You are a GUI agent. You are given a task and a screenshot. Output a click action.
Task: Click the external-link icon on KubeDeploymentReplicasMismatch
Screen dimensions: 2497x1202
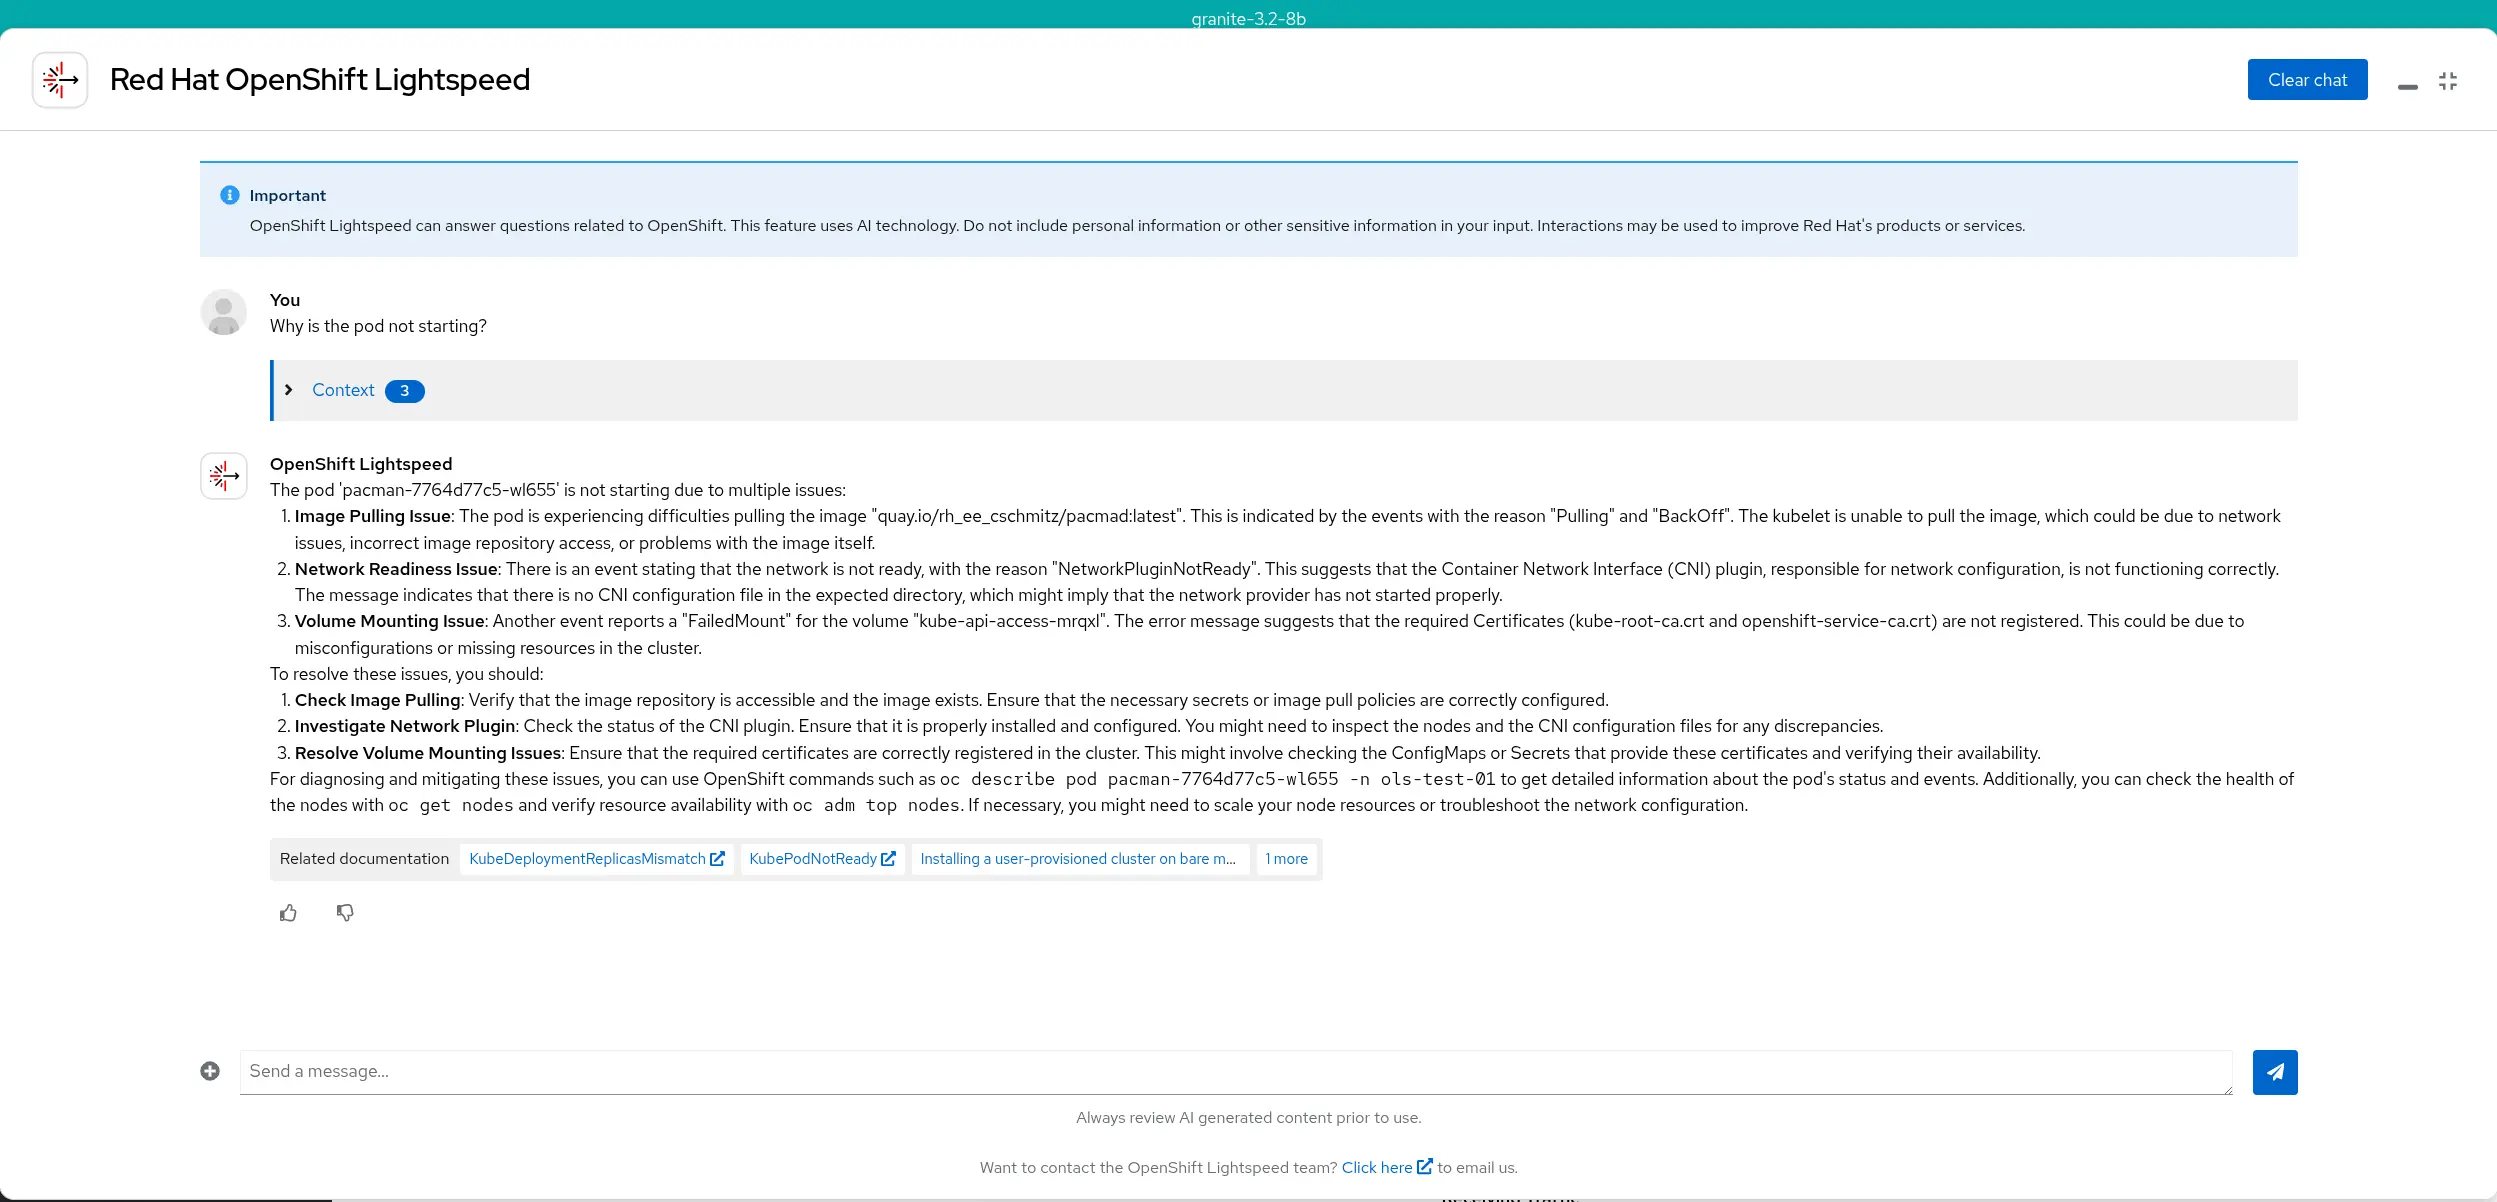tap(717, 859)
